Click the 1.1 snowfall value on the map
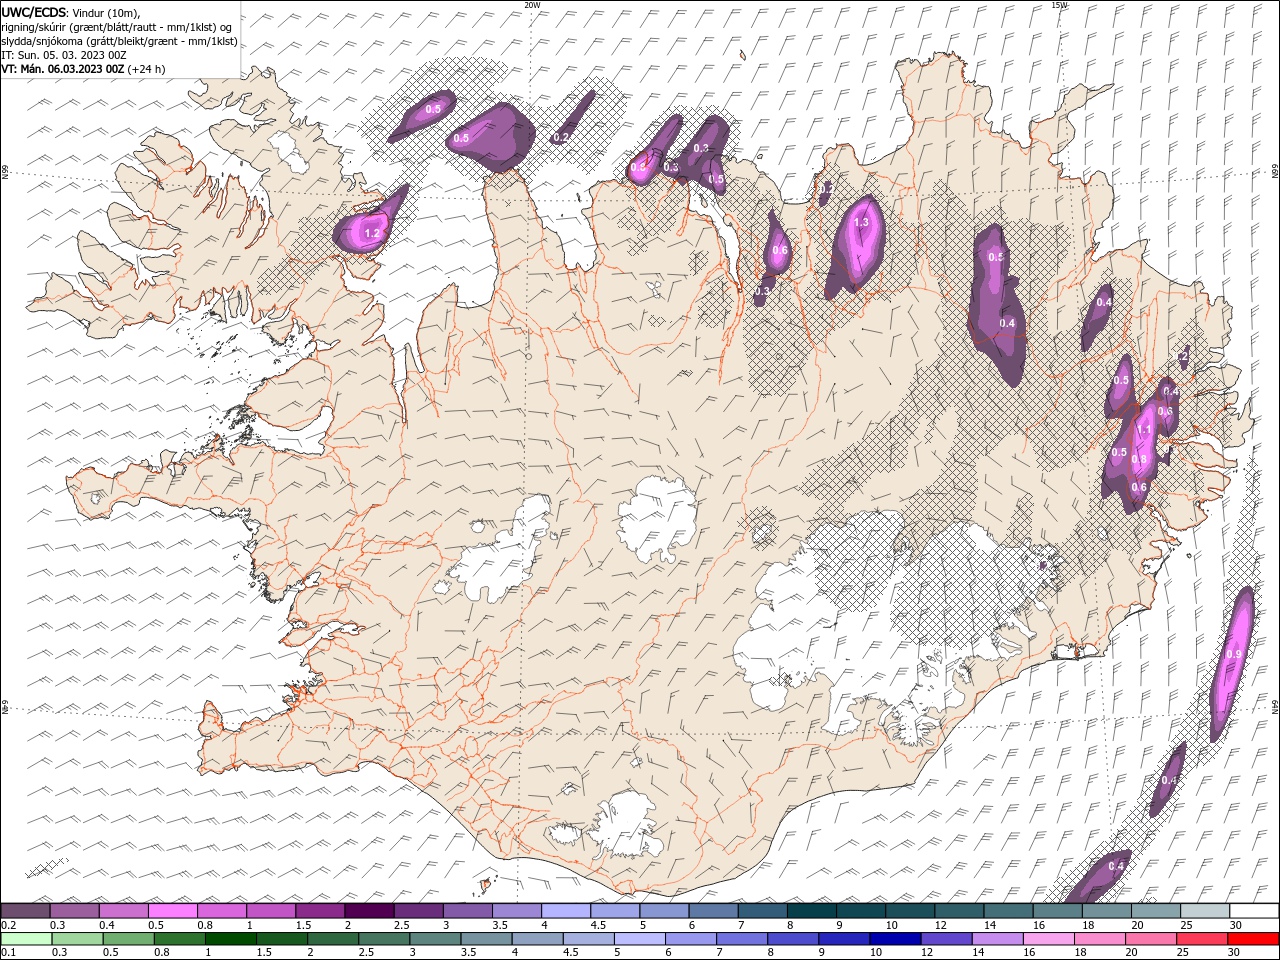1280x960 pixels. (1146, 430)
